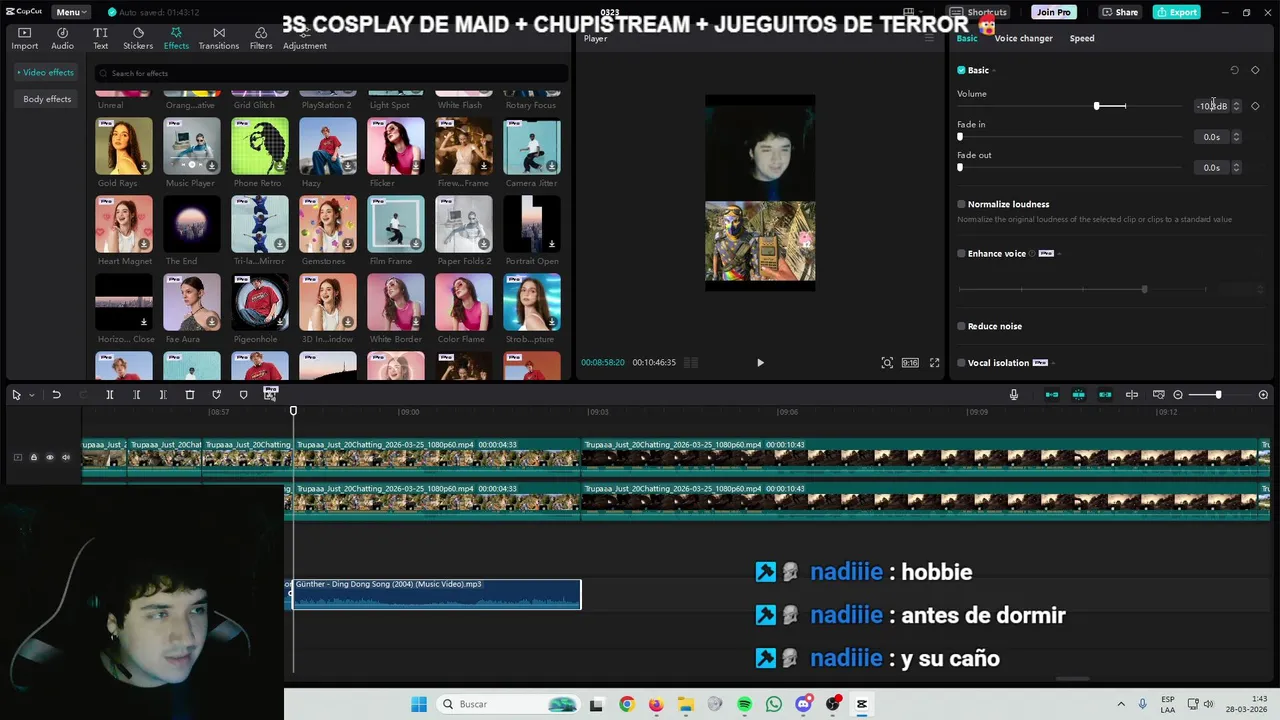Click the Join Pro button
The image size is (1280, 720).
1053,12
